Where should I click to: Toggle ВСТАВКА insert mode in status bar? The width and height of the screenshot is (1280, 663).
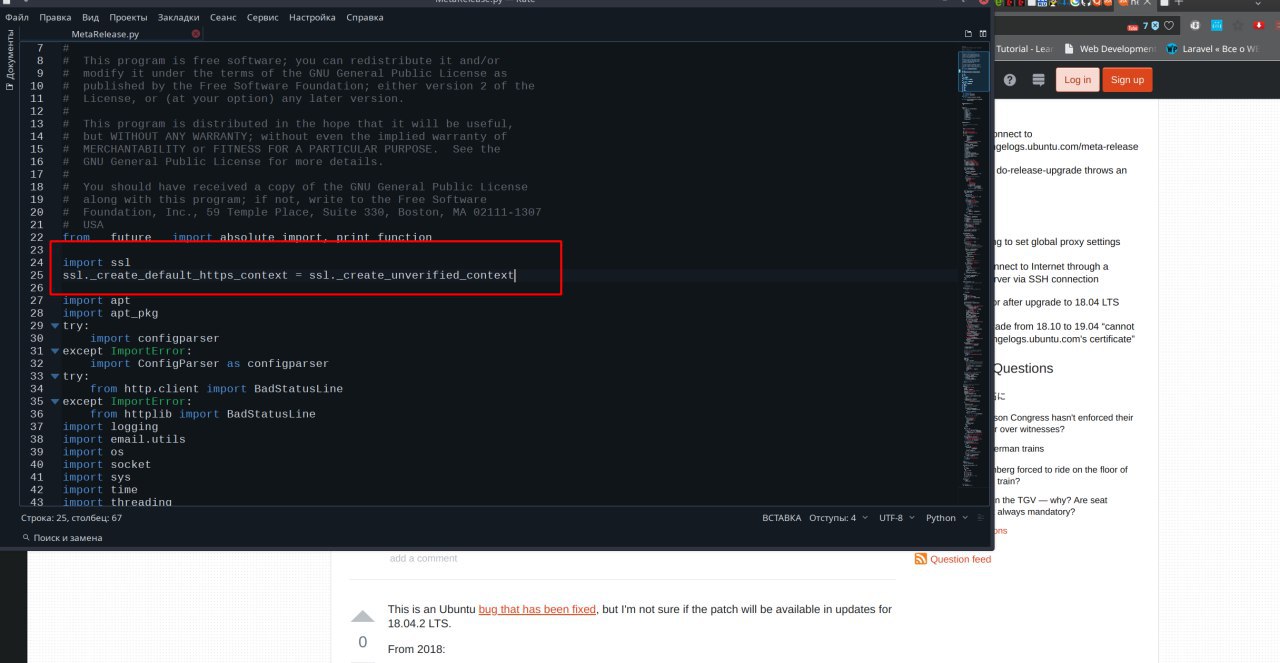782,518
